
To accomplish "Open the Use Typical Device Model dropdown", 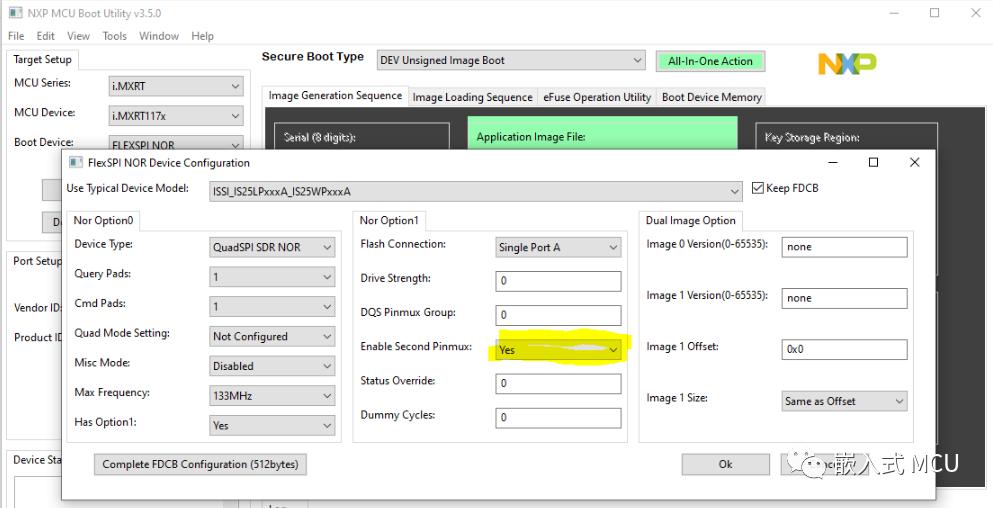I will tap(475, 191).
